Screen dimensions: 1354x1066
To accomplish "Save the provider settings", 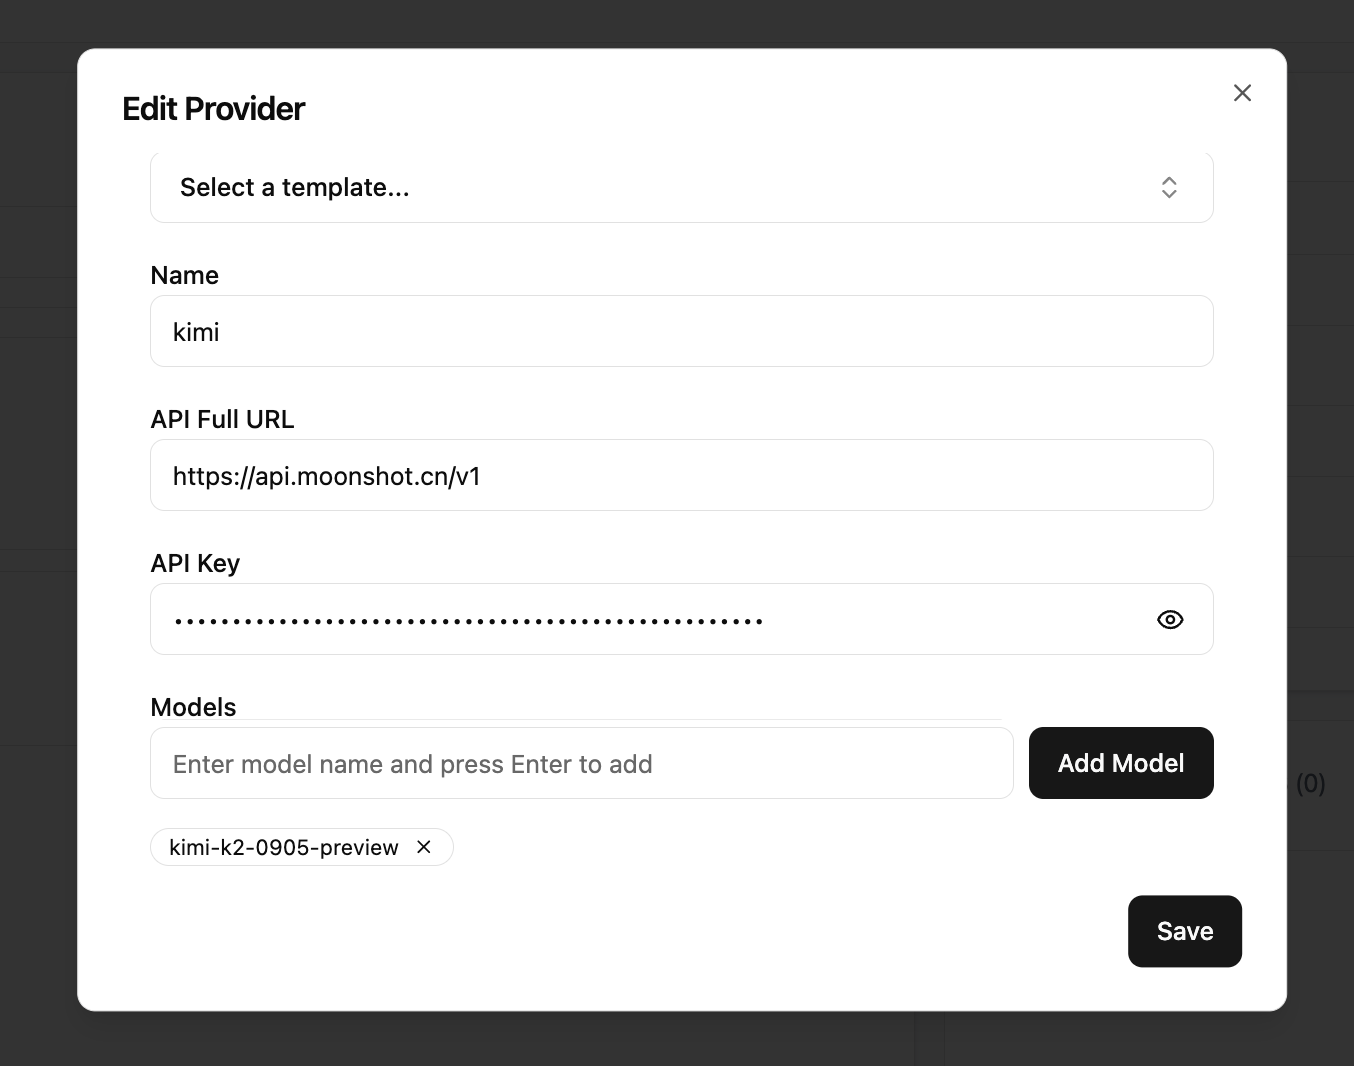I will (1184, 931).
